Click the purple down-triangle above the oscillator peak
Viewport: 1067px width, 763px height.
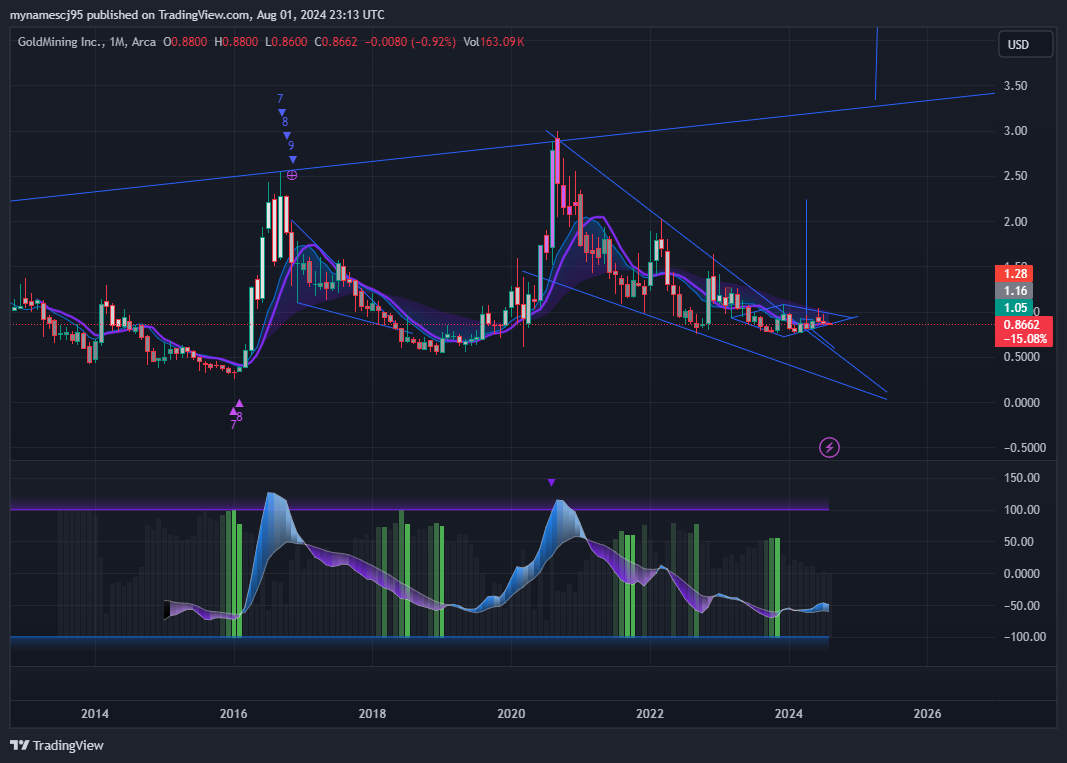[551, 483]
